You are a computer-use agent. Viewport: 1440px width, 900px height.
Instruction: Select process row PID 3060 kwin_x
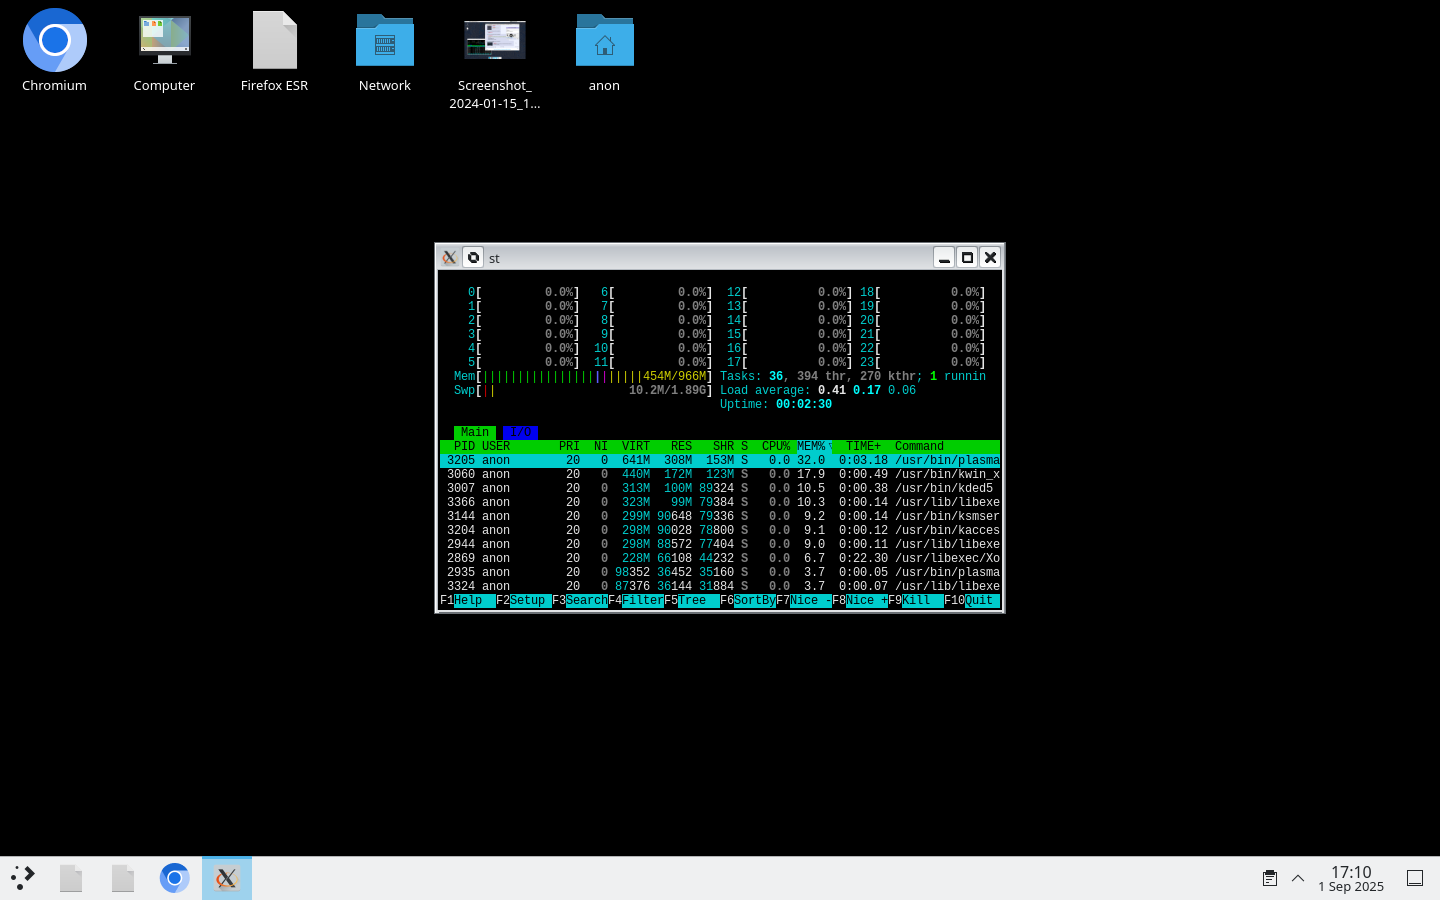pyautogui.click(x=720, y=474)
